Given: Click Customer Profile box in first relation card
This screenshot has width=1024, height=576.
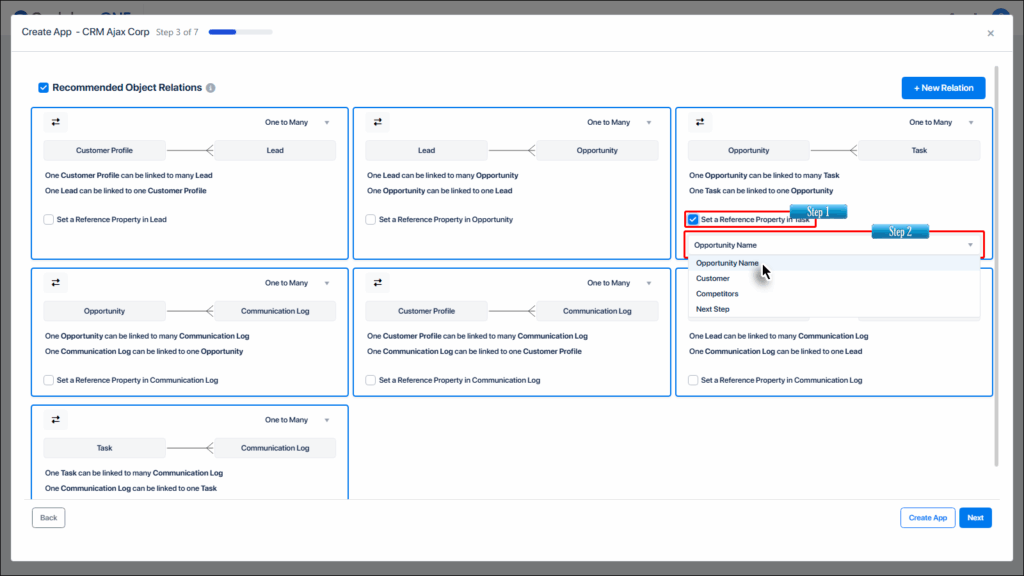Looking at the screenshot, I should [x=104, y=150].
